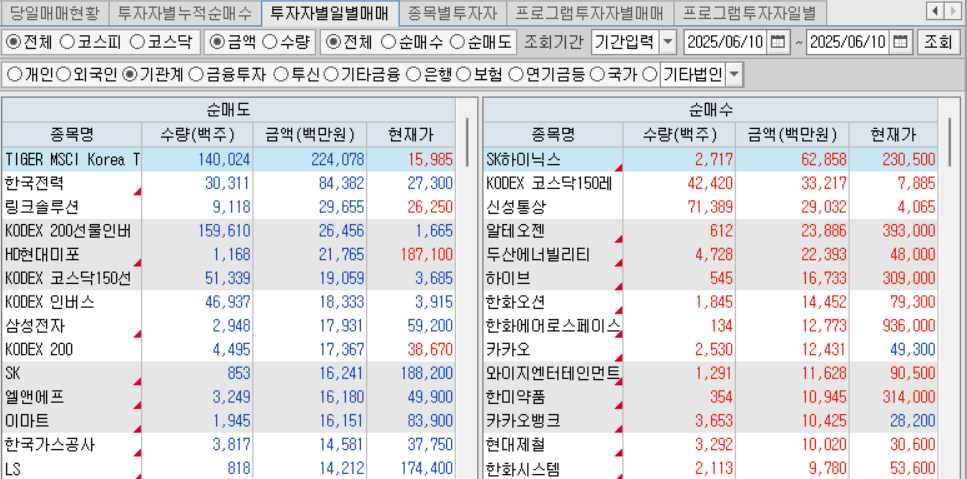Screen dimensions: 967x479
Task: Open the end date calendar picker icon
Action: click(900, 42)
